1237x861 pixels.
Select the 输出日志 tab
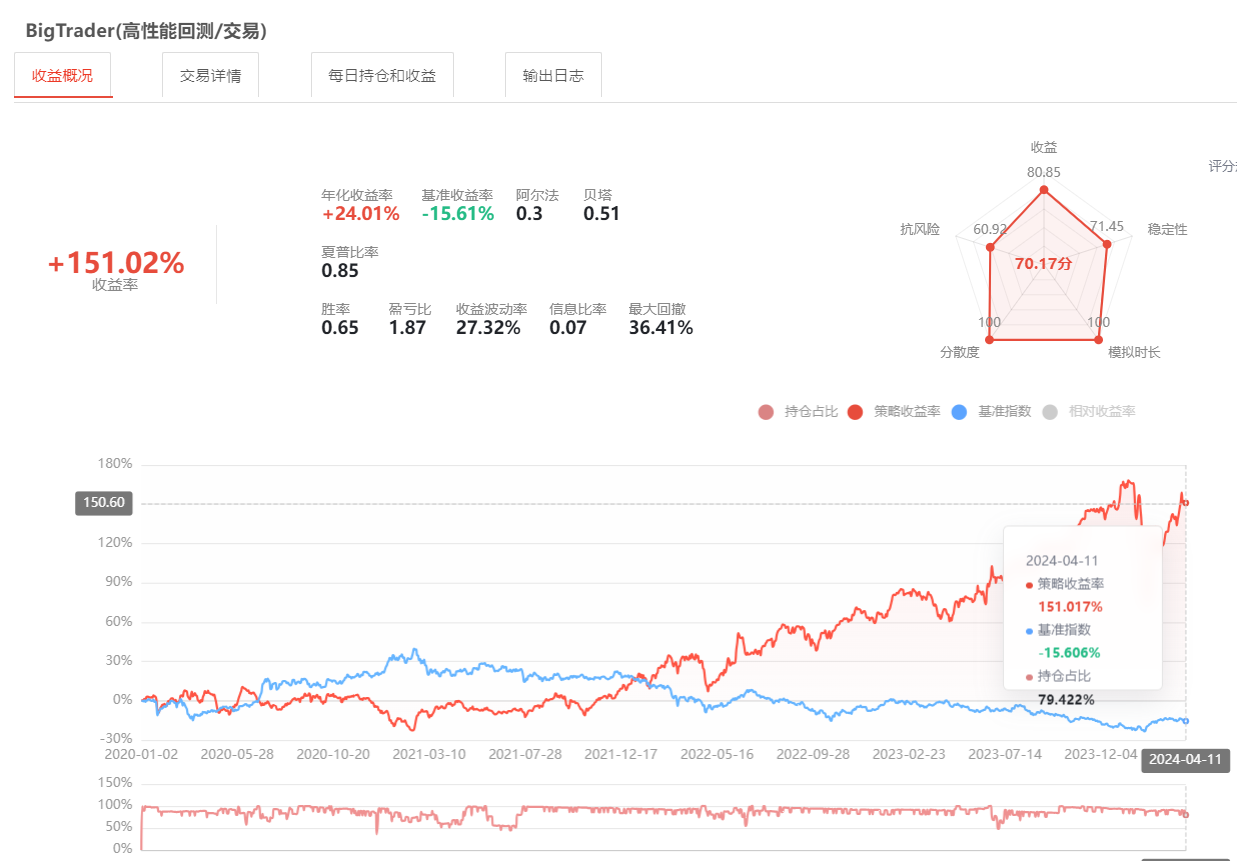coord(553,76)
